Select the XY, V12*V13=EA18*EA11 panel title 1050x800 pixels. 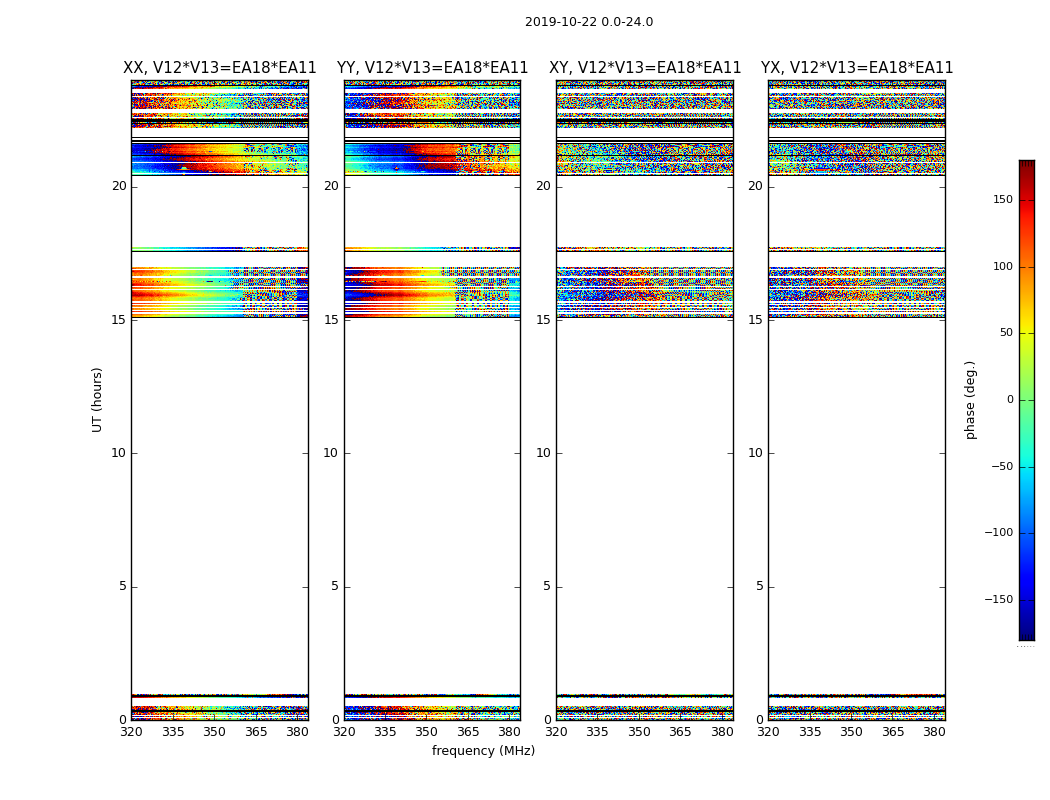(x=645, y=68)
